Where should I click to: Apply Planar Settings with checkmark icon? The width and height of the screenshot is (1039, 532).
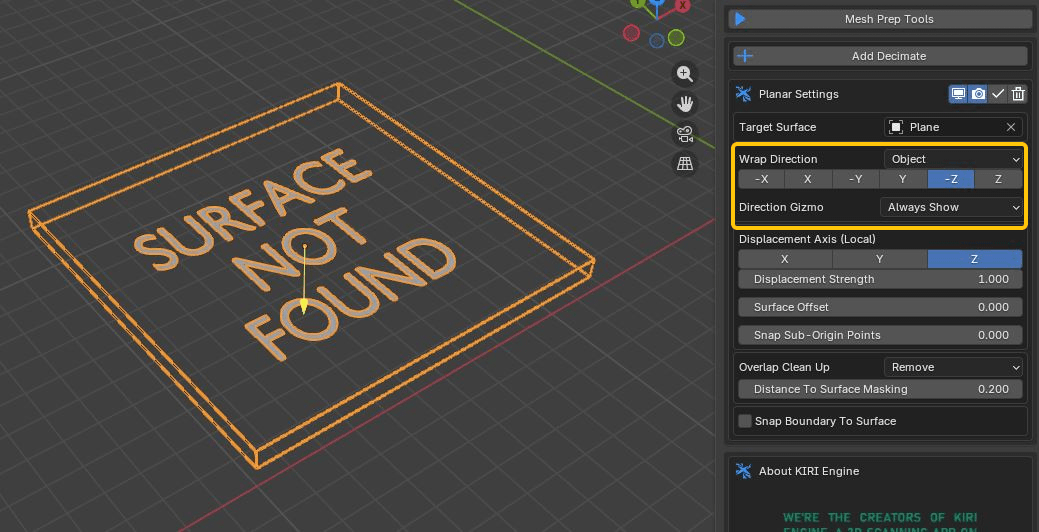(998, 94)
